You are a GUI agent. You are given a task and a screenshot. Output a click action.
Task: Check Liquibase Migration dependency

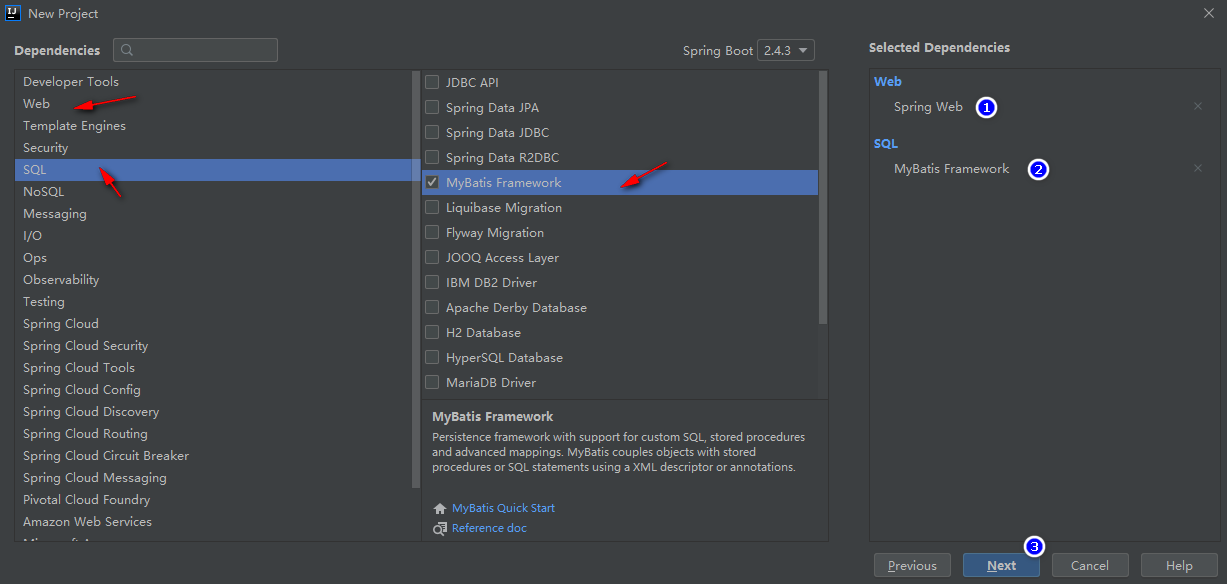point(432,207)
